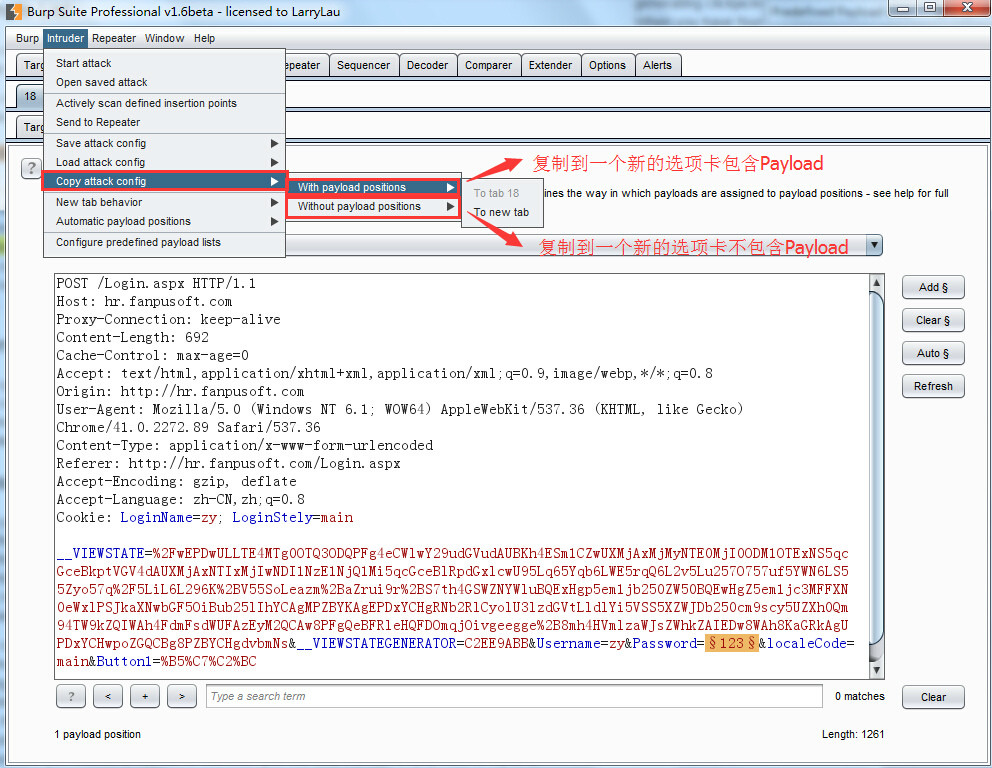Click the 'Length: 1261' status text
The image size is (992, 768).
(853, 734)
